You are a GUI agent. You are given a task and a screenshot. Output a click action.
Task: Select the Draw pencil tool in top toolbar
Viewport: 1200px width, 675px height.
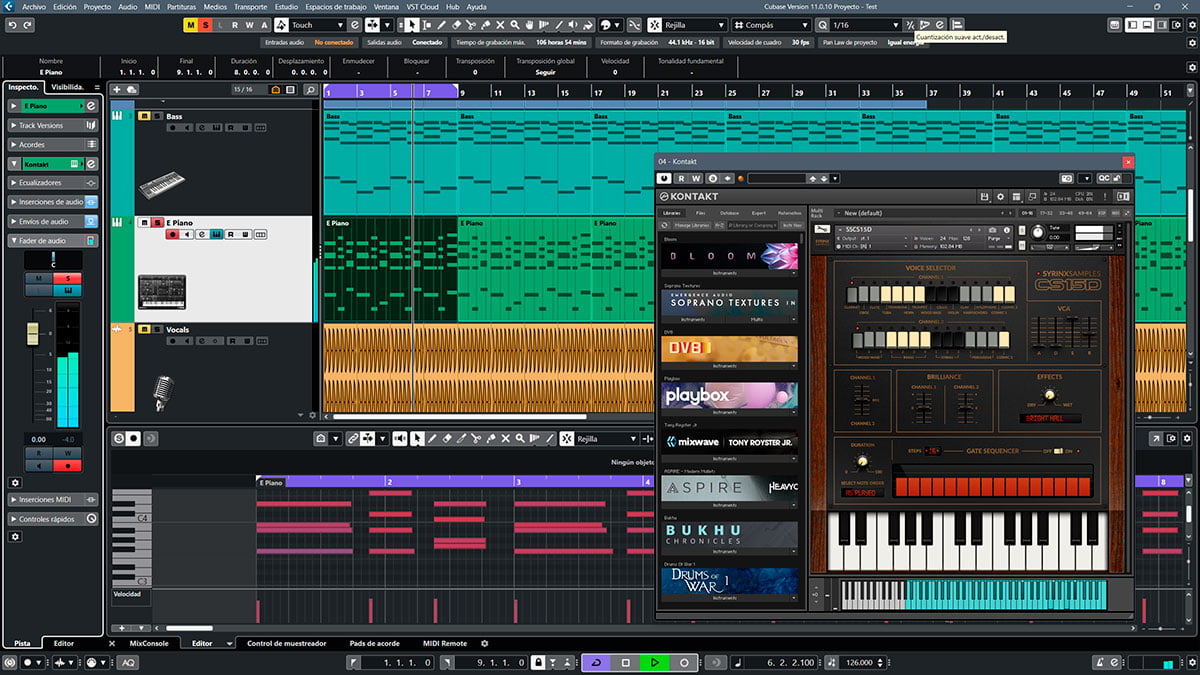tap(442, 24)
